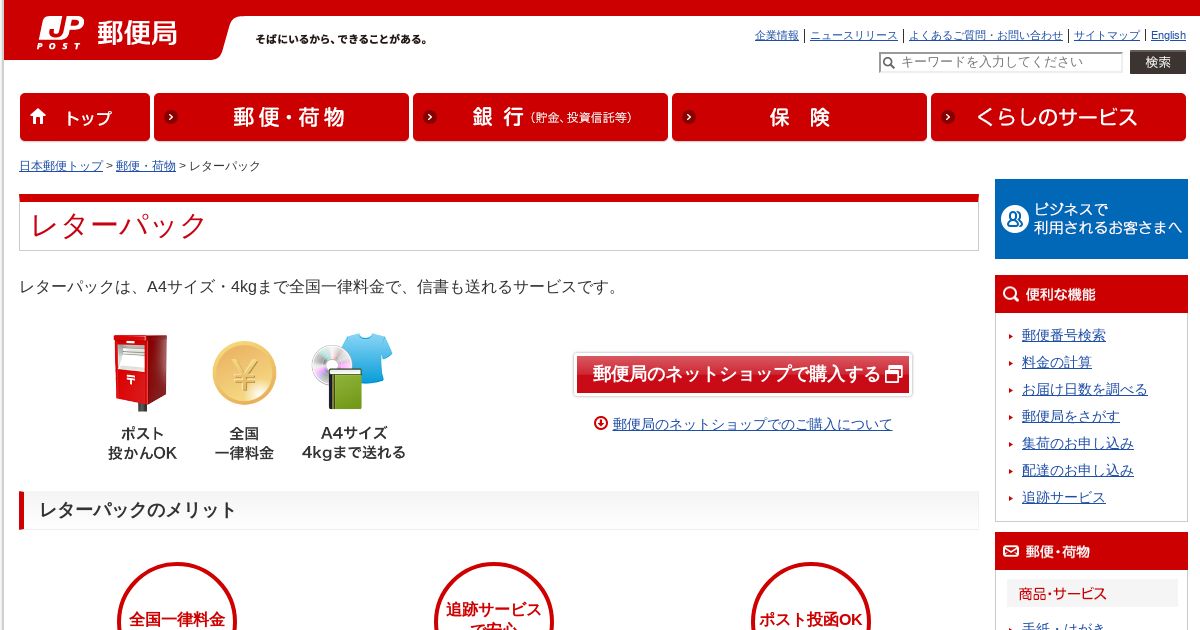Open the お届け日数を調べる sidebar link
Image resolution: width=1200 pixels, height=630 pixels.
click(x=1085, y=389)
